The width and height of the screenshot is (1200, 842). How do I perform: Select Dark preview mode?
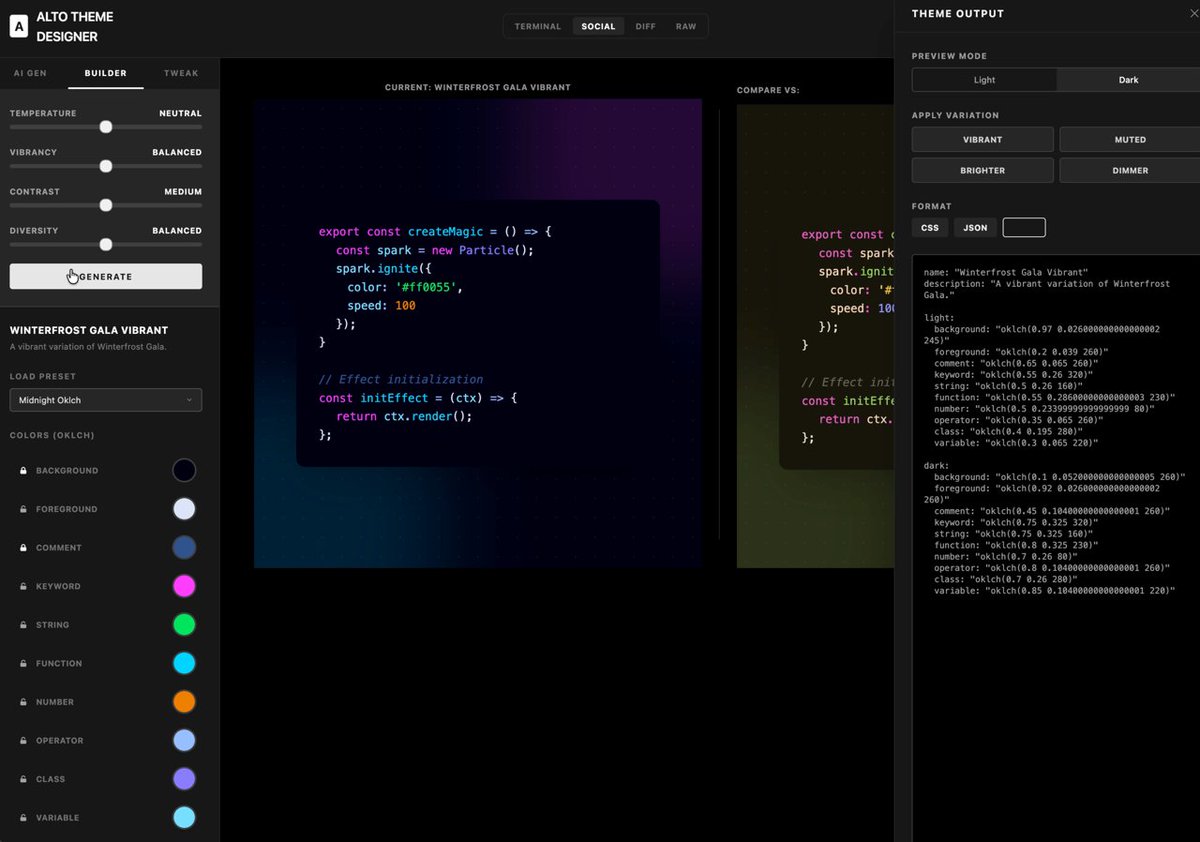[x=1128, y=80]
